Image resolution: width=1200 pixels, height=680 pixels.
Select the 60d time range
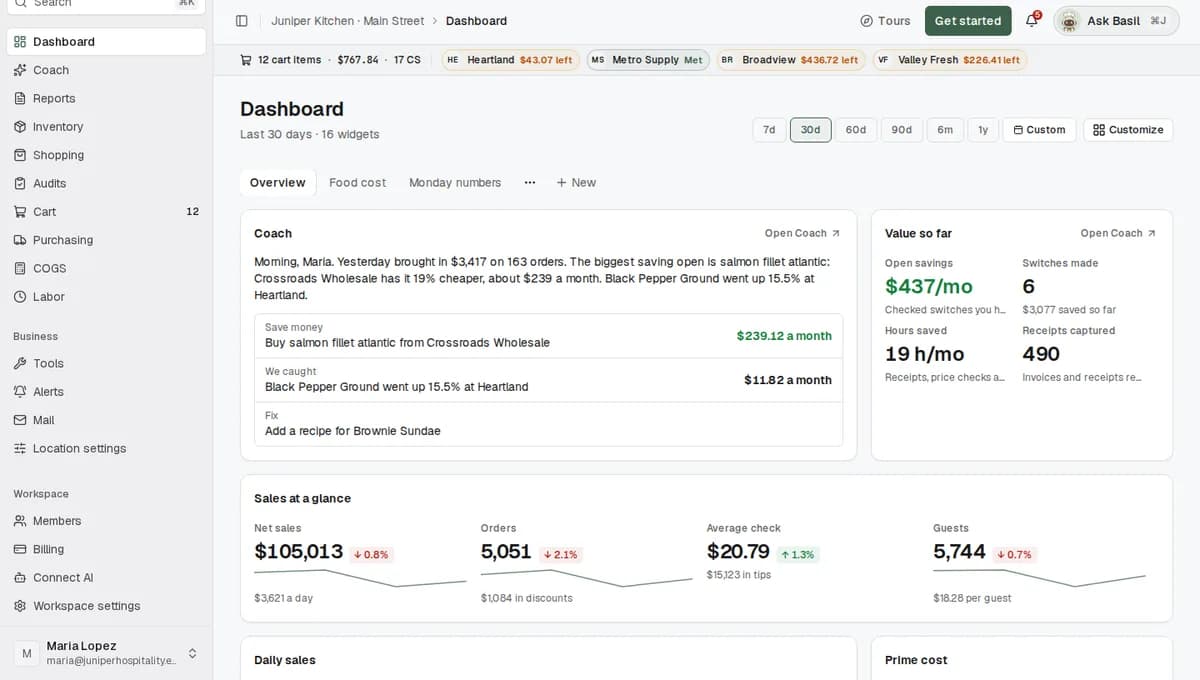[856, 130]
